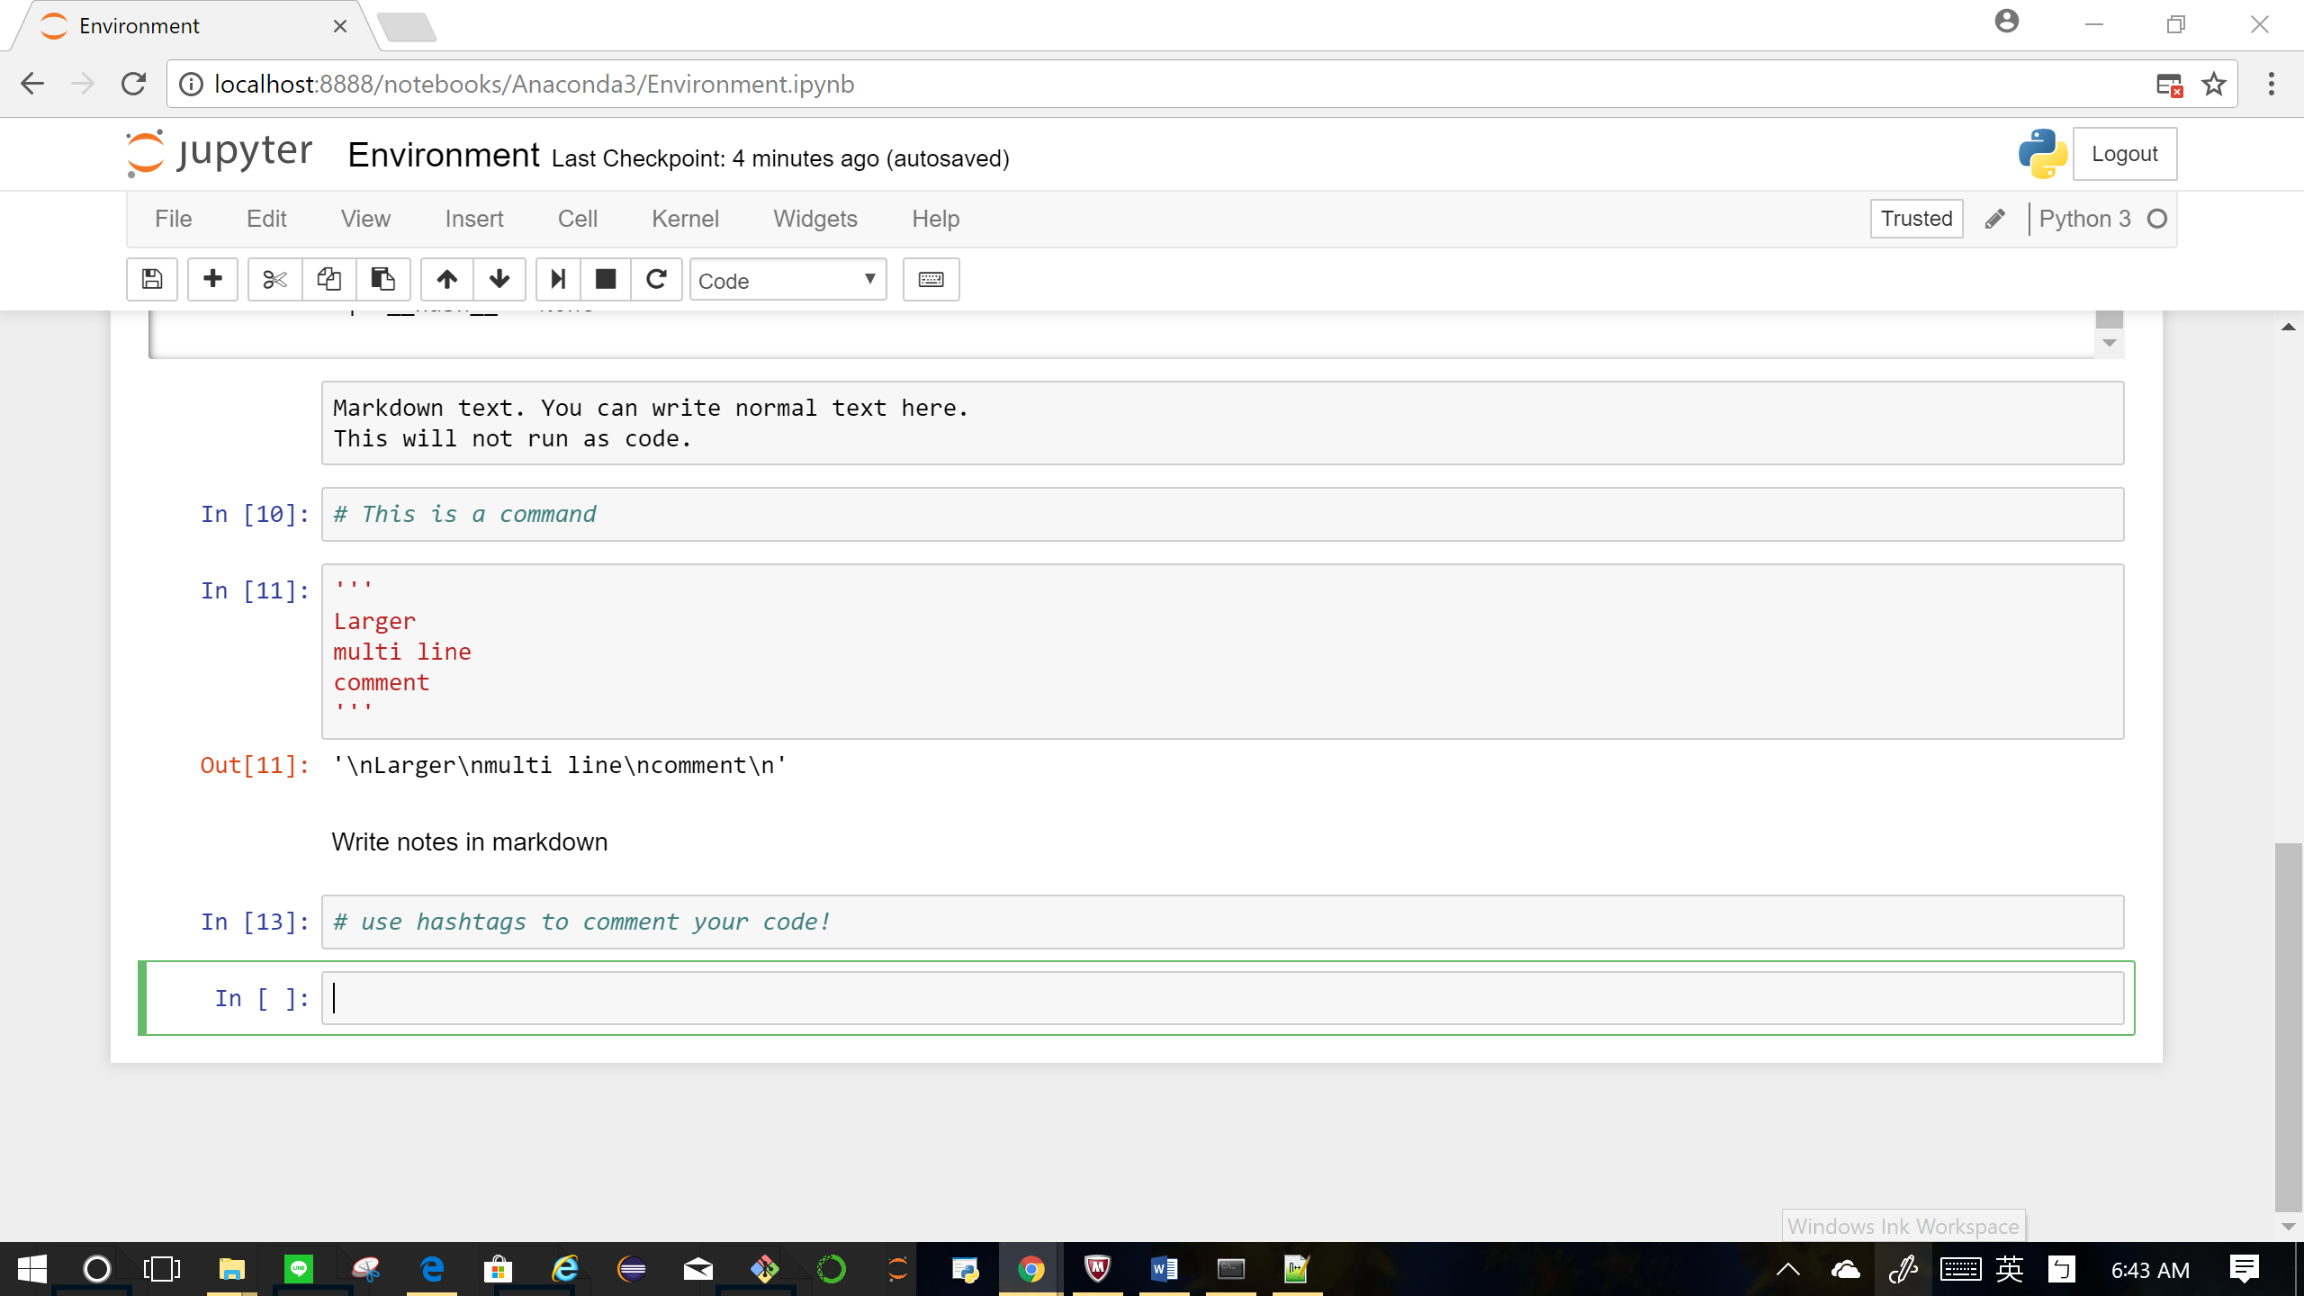Viewport: 2304px width, 1296px height.
Task: Open the cell type dropdown showing Code
Action: click(787, 280)
